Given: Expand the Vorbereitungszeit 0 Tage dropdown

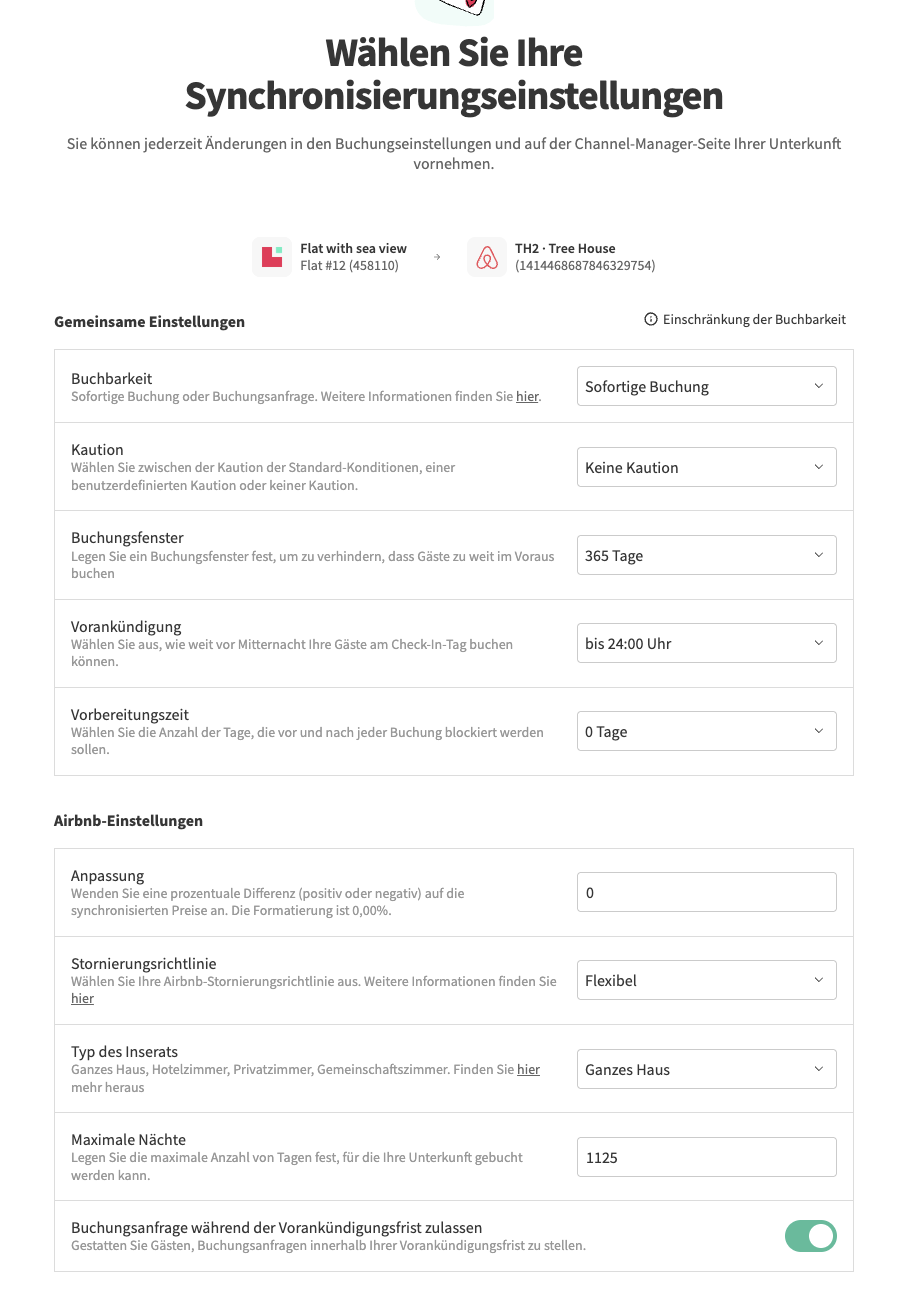Looking at the screenshot, I should tap(706, 732).
